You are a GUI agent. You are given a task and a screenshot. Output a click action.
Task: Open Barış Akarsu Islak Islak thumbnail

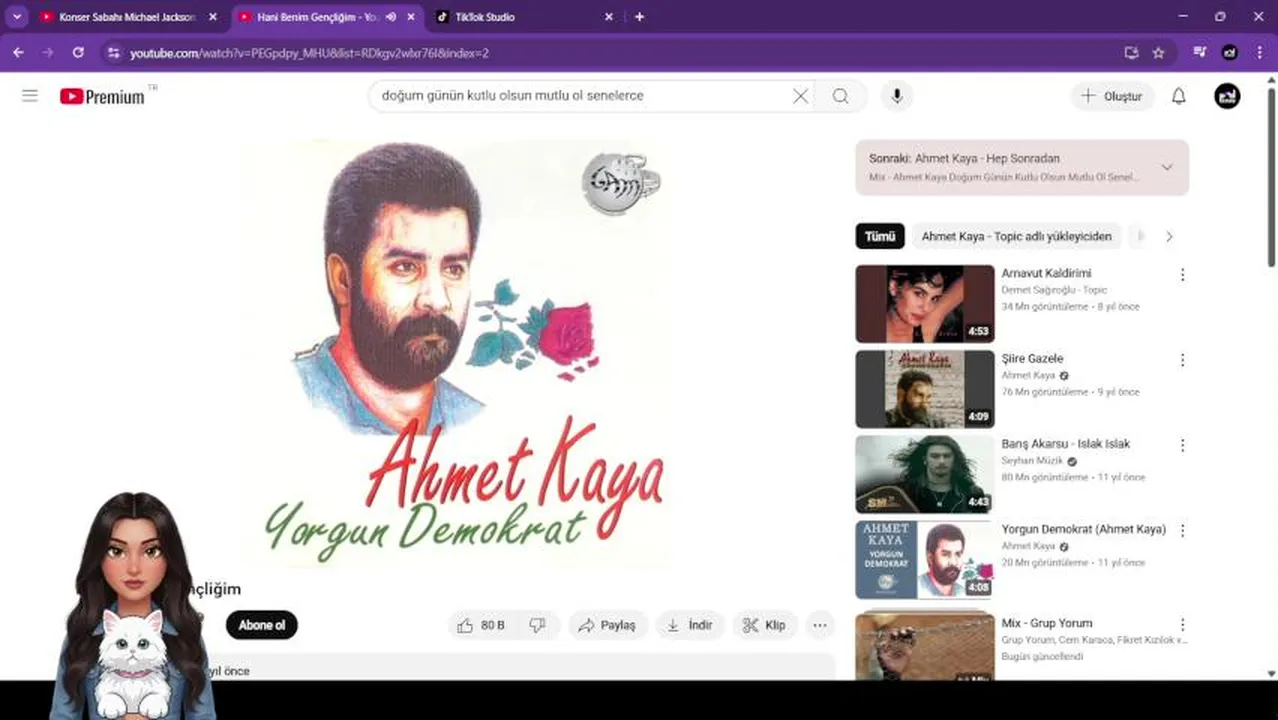pos(925,474)
